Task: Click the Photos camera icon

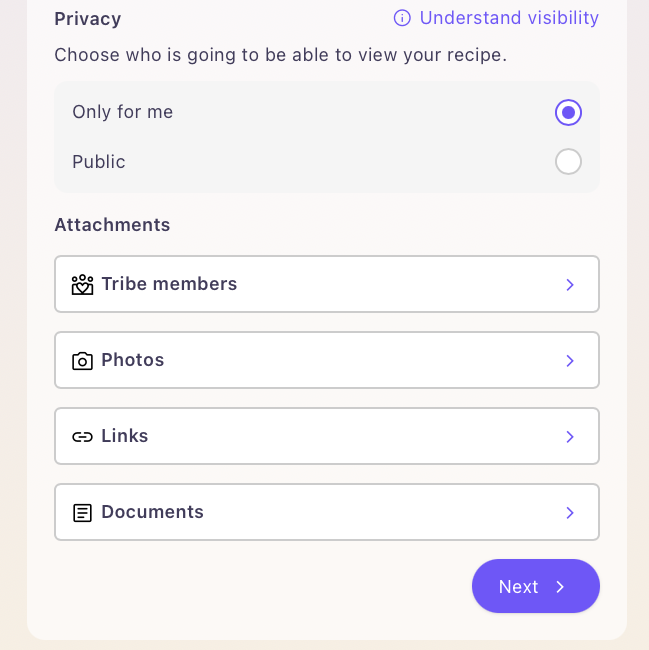Action: pos(82,361)
